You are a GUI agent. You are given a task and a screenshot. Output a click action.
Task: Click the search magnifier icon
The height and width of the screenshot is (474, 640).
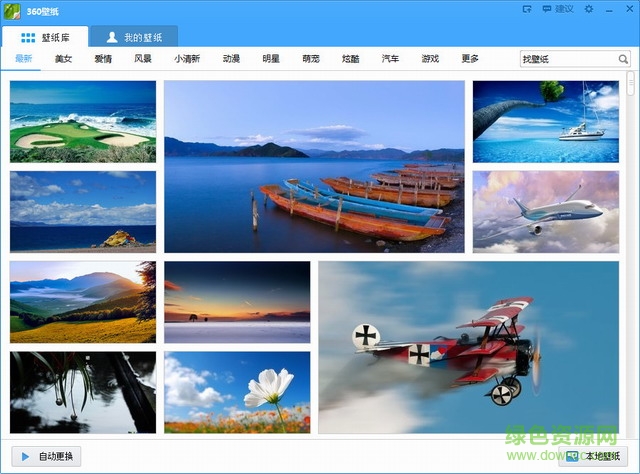coord(623,60)
